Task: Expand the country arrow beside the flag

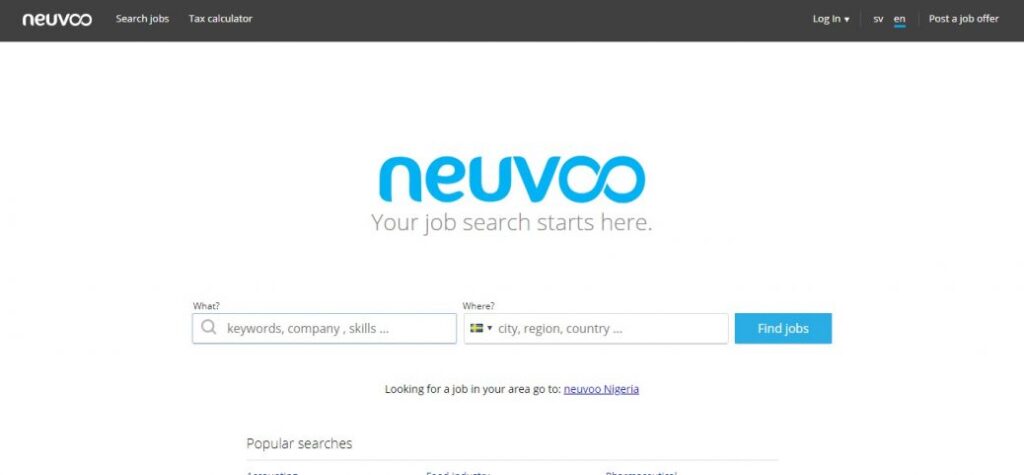Action: 490,328
